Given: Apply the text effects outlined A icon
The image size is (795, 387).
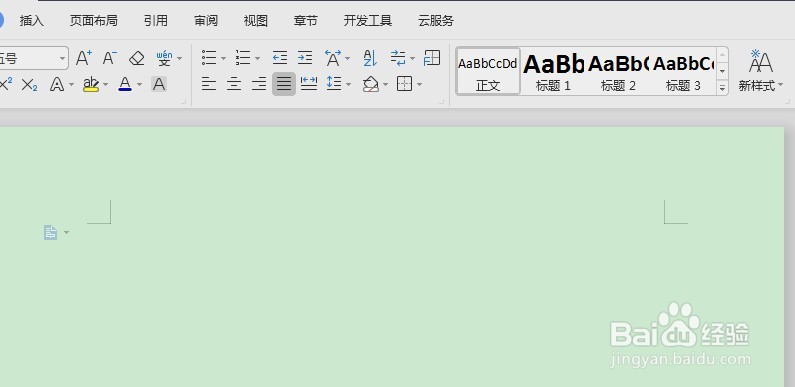Looking at the screenshot, I should point(57,84).
